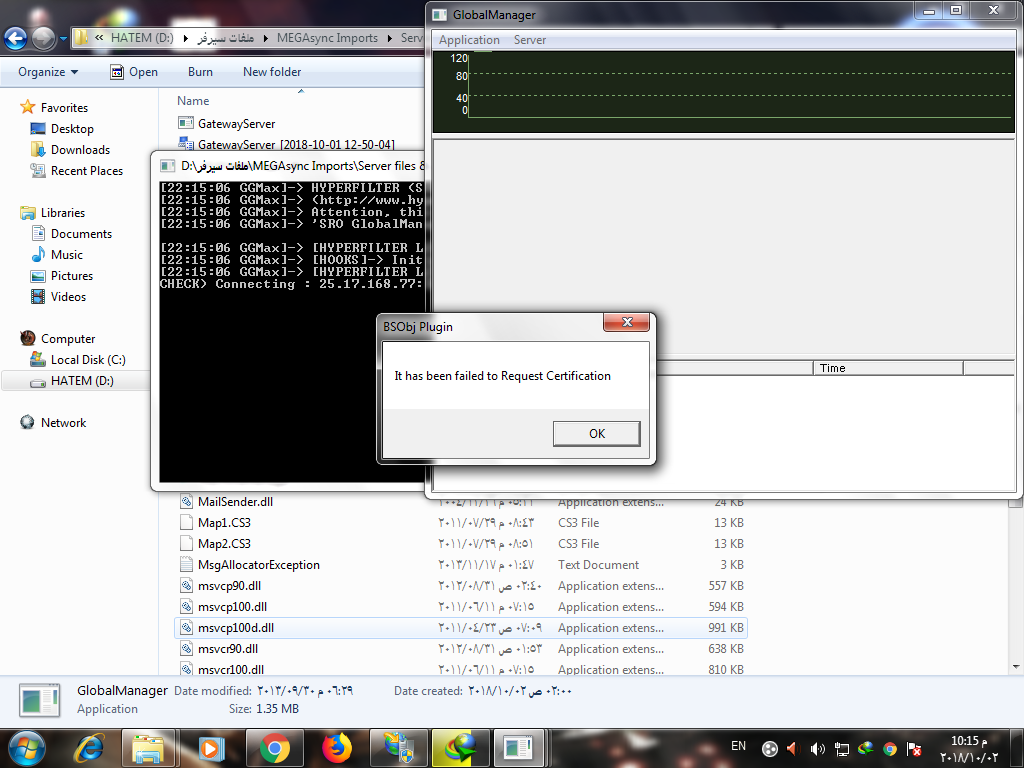The image size is (1024, 768).
Task: Expand the arrow after HATEM (D:) breadcrumb
Action: pyautogui.click(x=185, y=38)
